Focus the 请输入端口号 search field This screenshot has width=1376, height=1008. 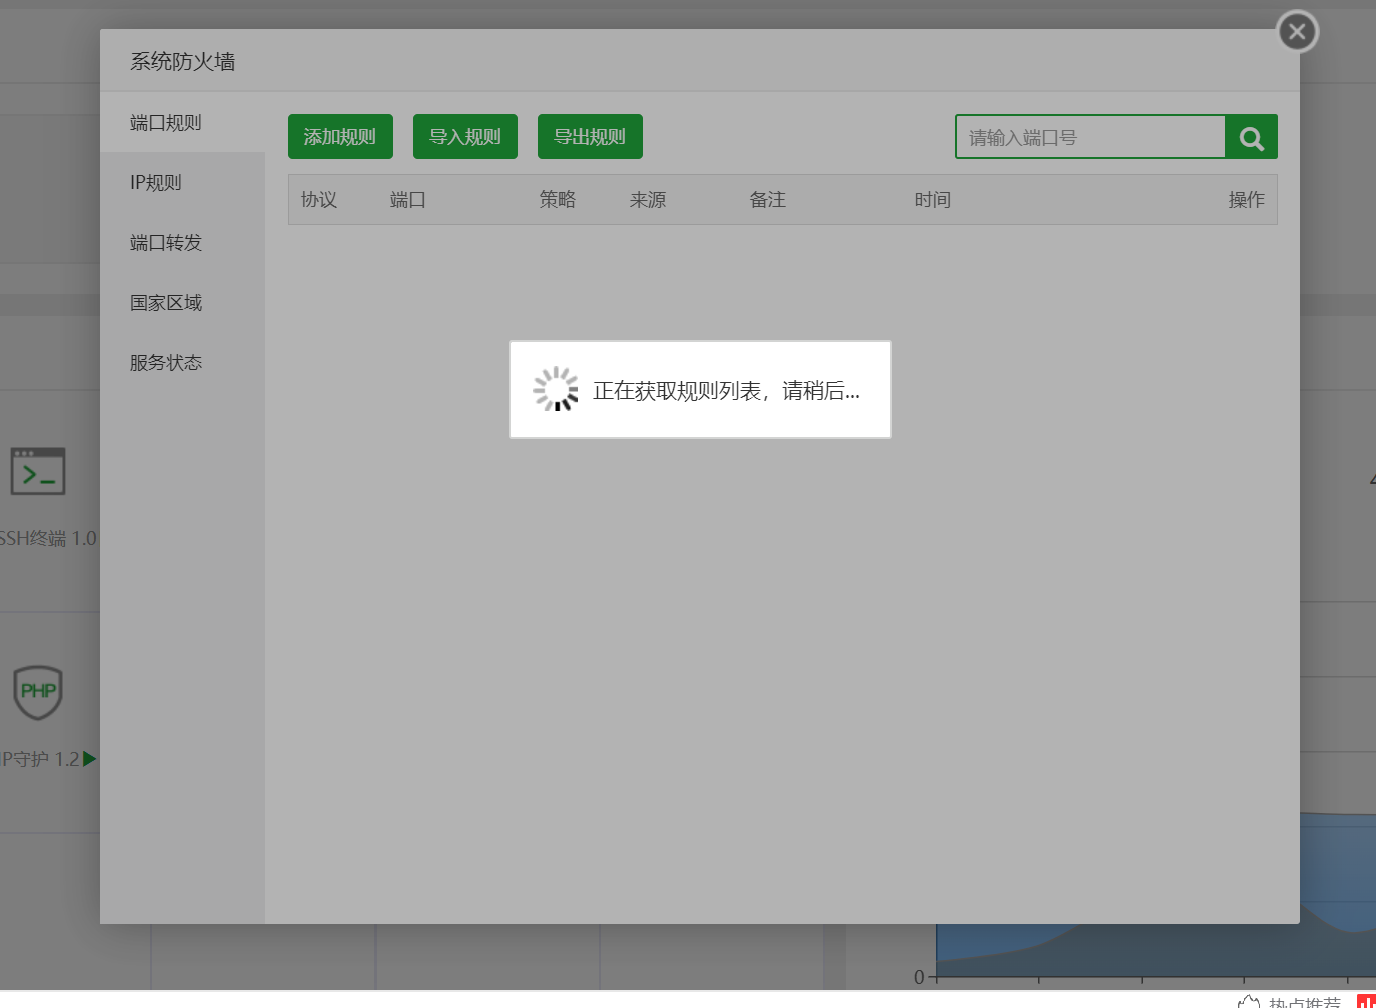1090,137
